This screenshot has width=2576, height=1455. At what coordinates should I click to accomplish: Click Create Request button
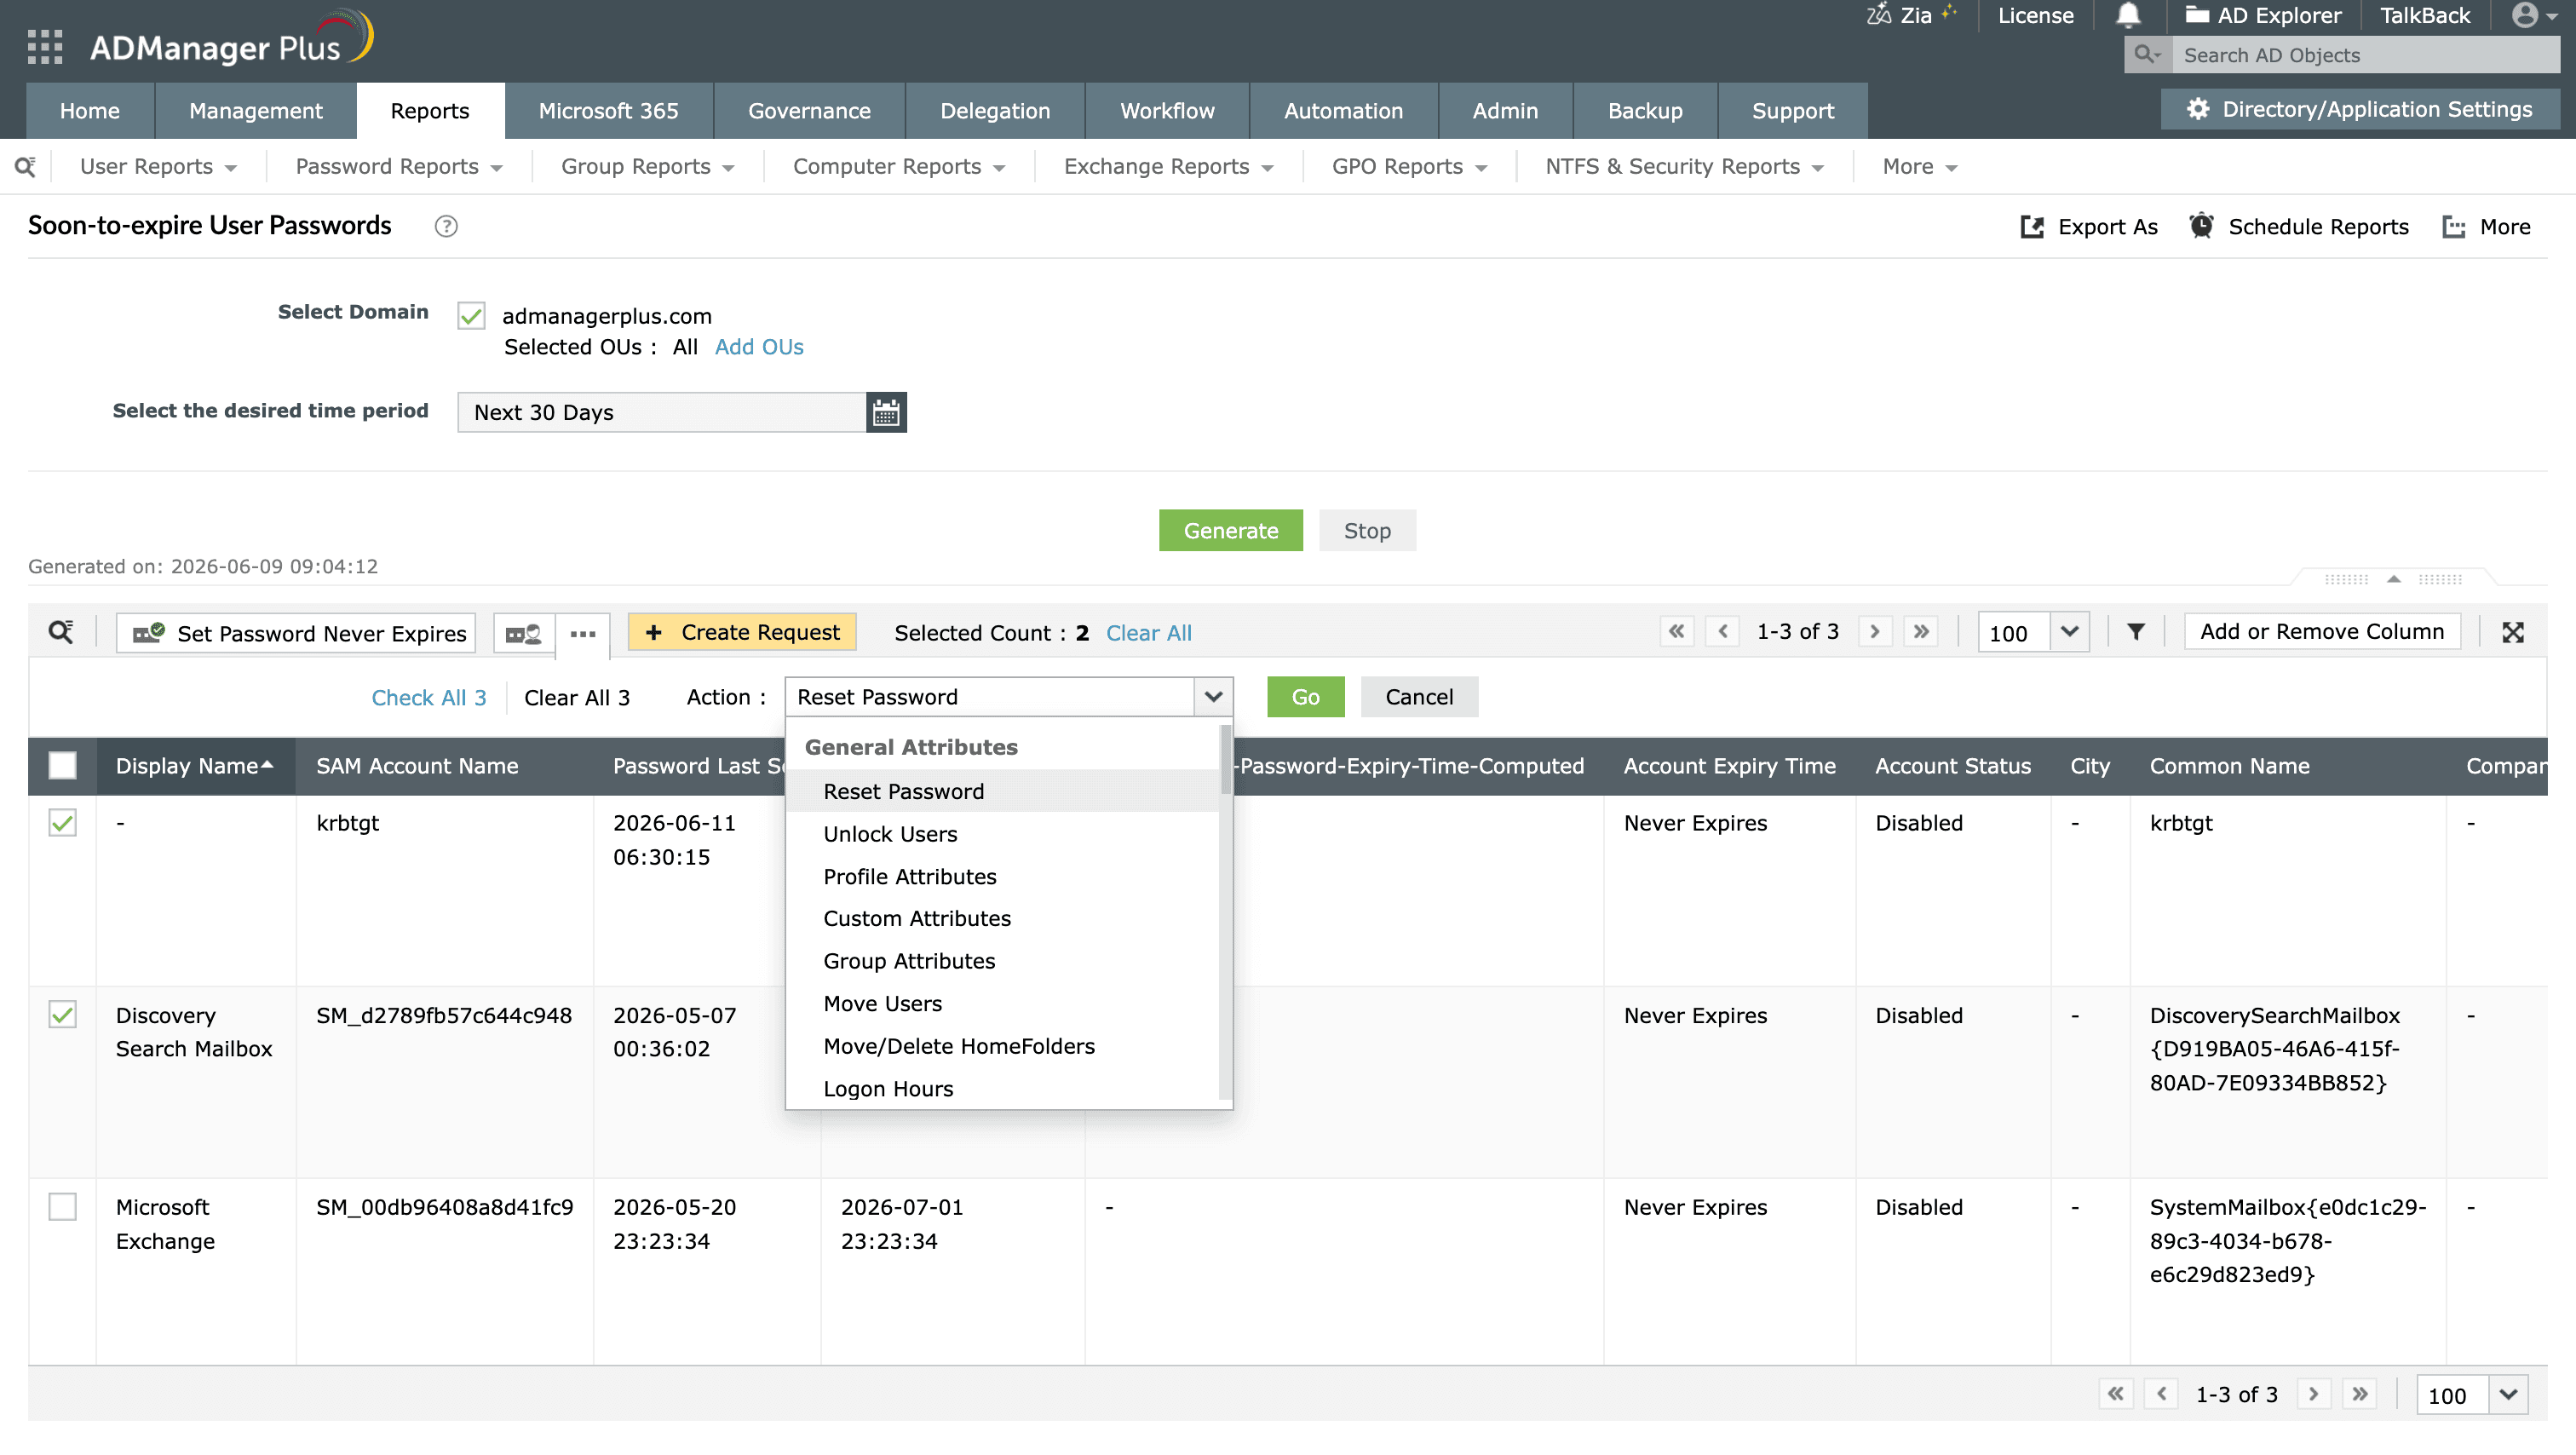(x=742, y=632)
